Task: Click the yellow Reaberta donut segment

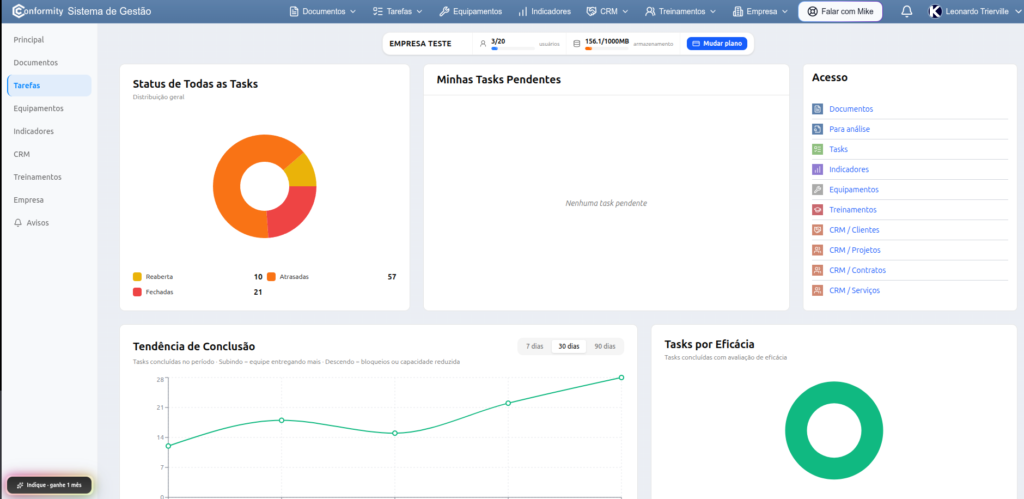Action: click(x=301, y=173)
